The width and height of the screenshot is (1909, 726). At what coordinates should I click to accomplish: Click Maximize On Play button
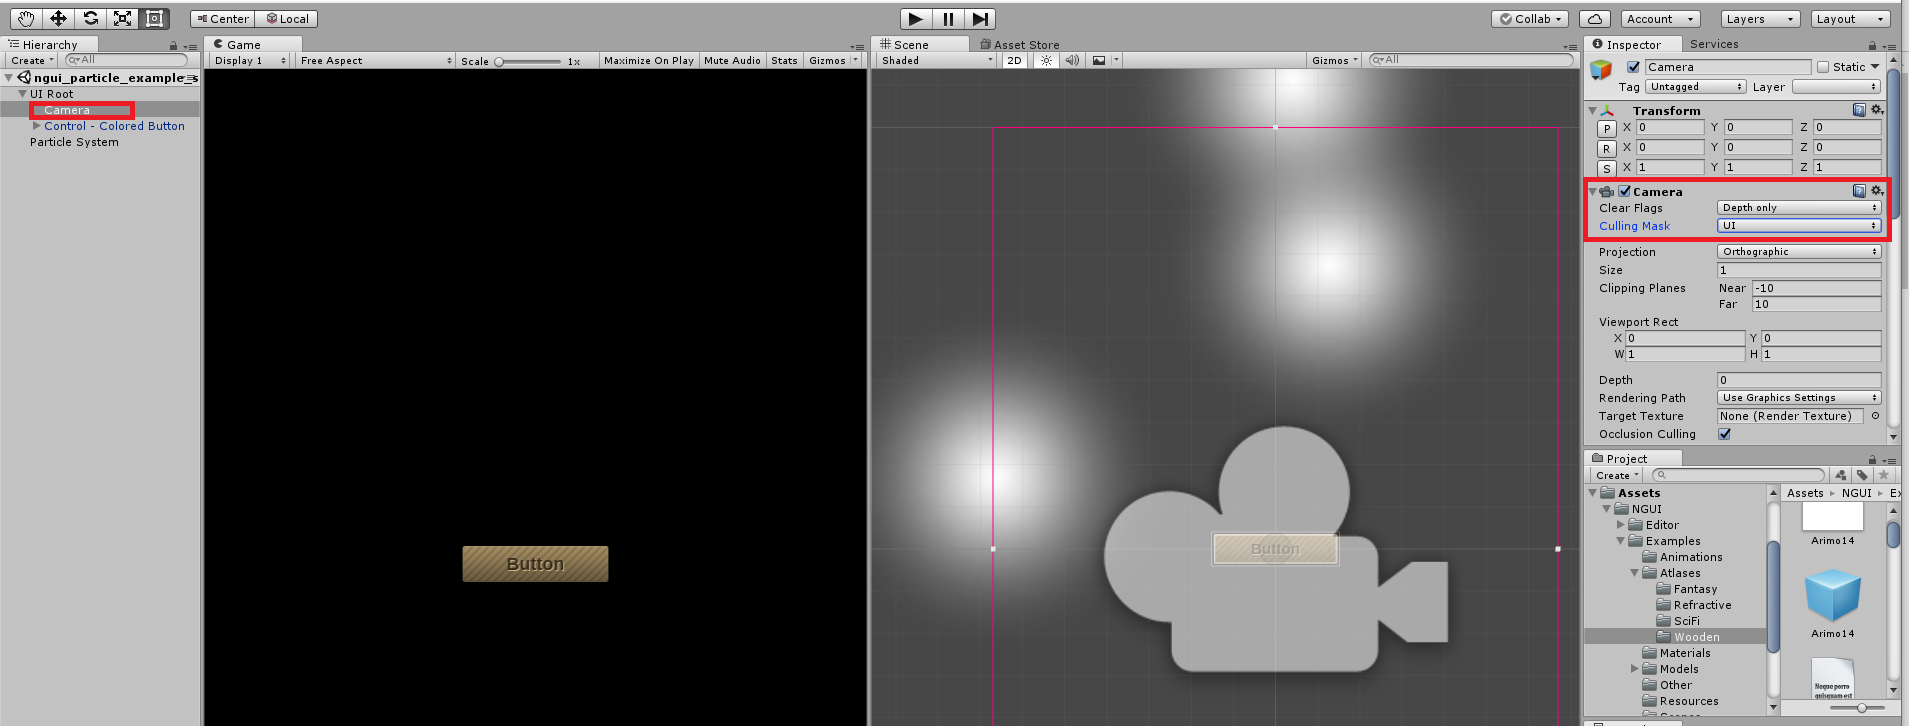649,60
